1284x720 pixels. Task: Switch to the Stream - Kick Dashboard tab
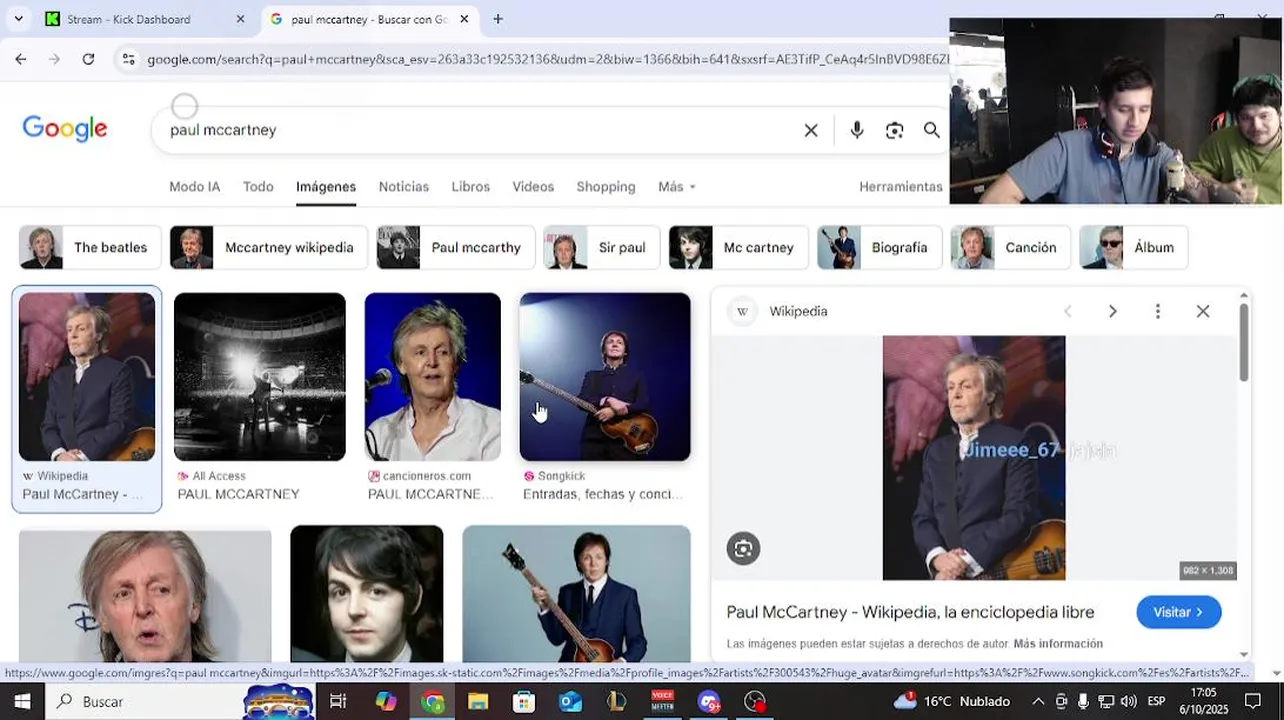[129, 19]
